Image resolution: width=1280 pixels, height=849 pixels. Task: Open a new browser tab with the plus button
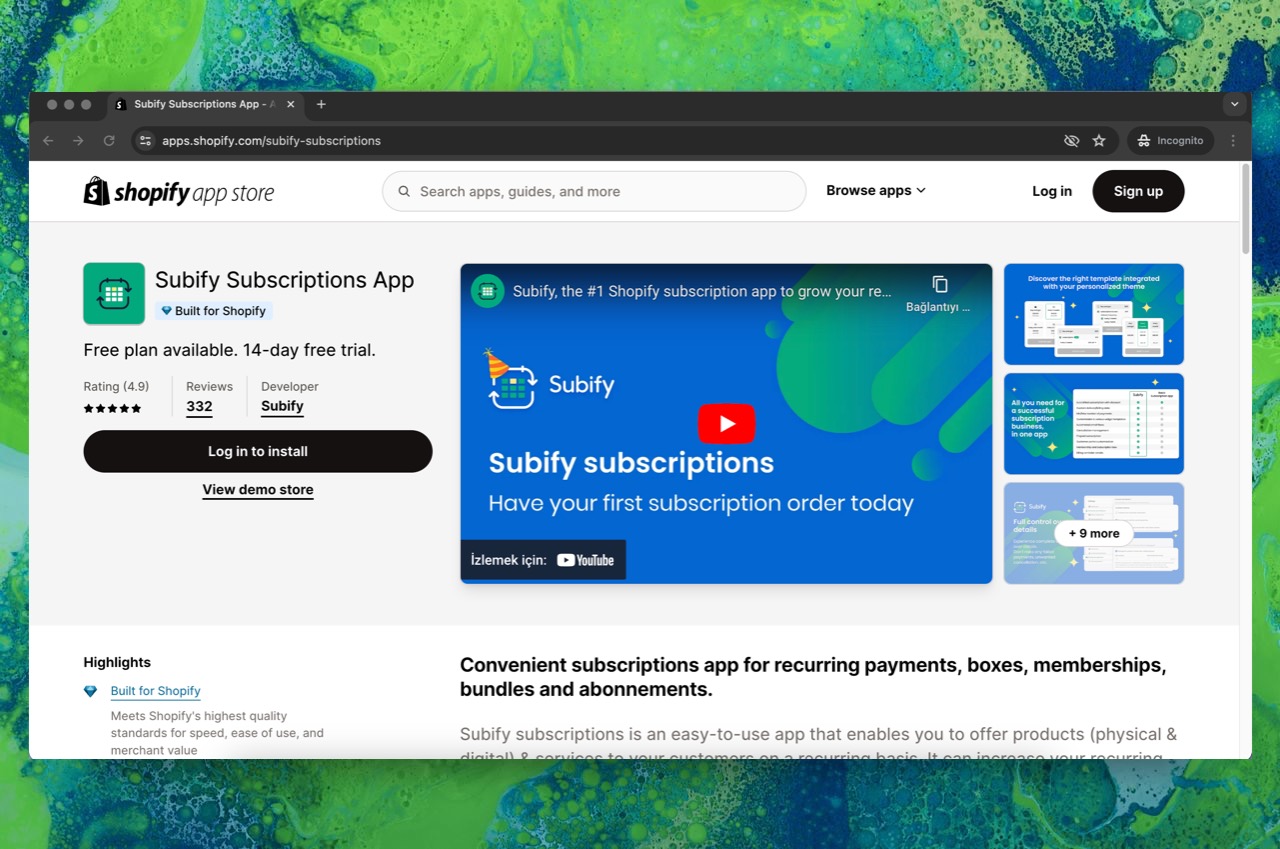coord(321,104)
